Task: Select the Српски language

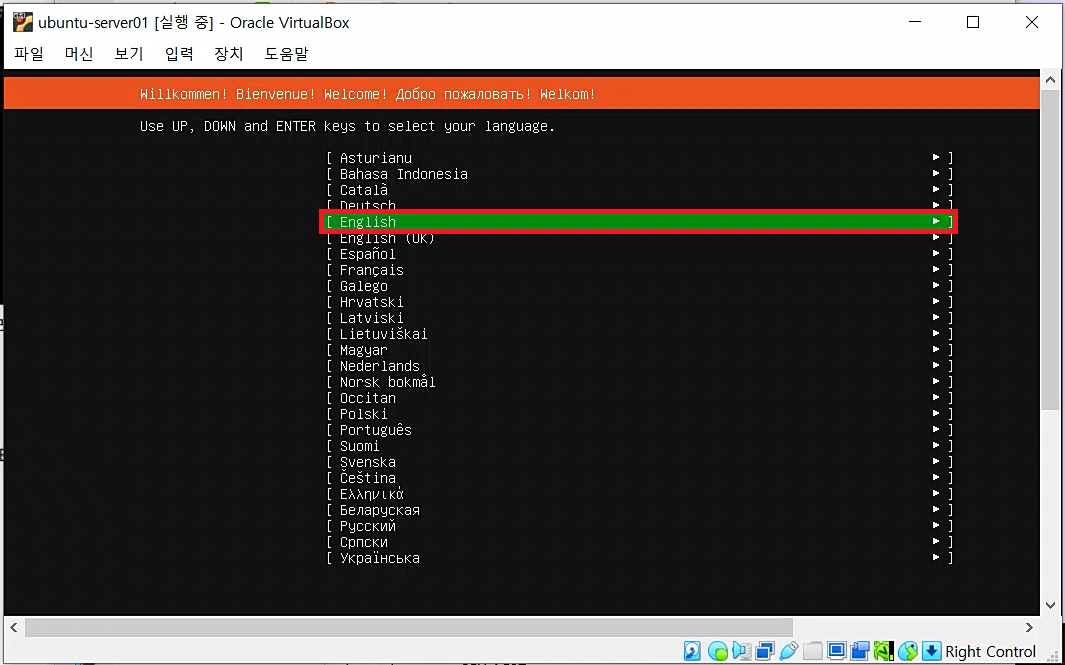Action: pyautogui.click(x=638, y=542)
